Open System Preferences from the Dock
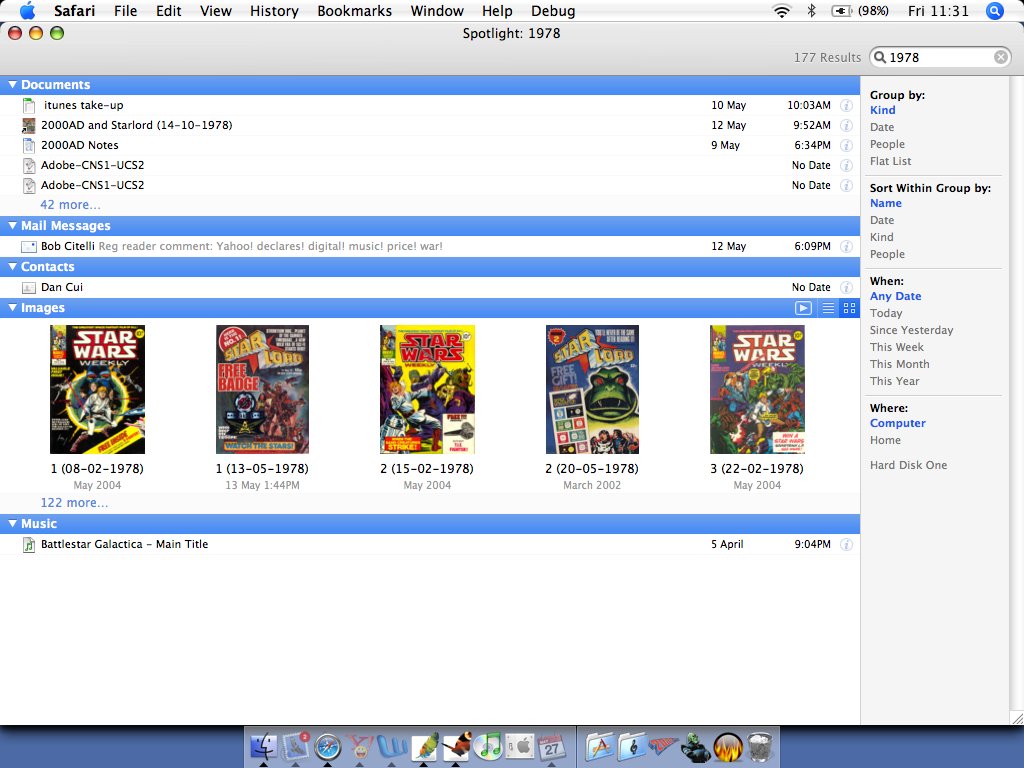 click(x=520, y=746)
